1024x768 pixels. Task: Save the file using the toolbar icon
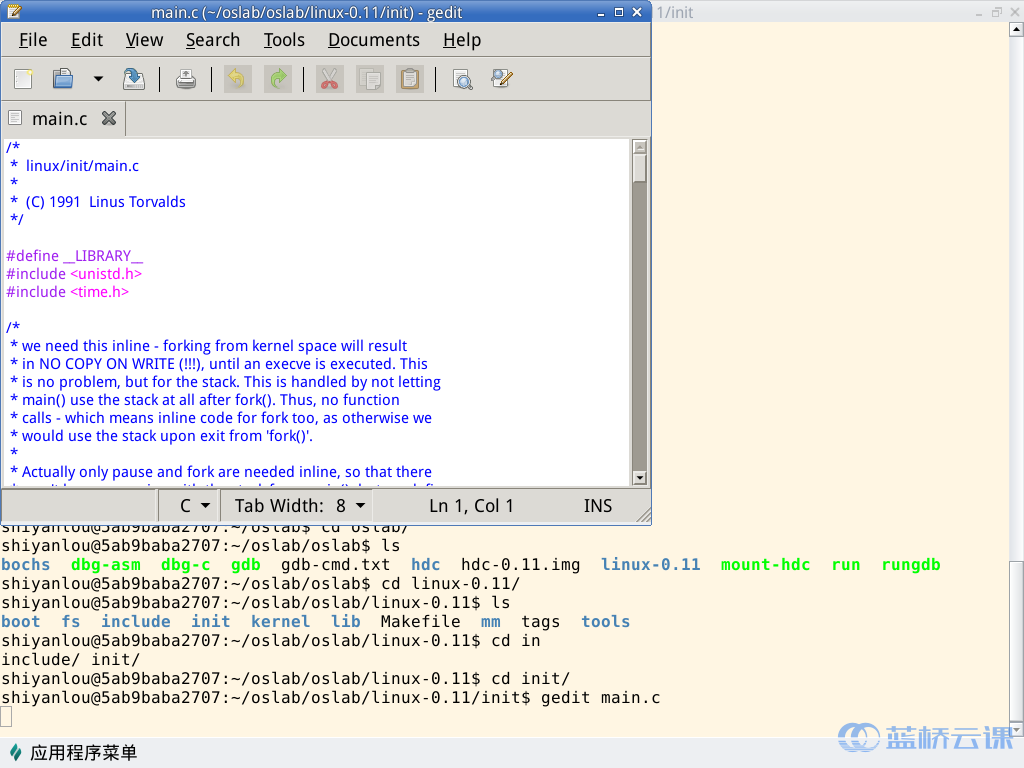pyautogui.click(x=133, y=79)
